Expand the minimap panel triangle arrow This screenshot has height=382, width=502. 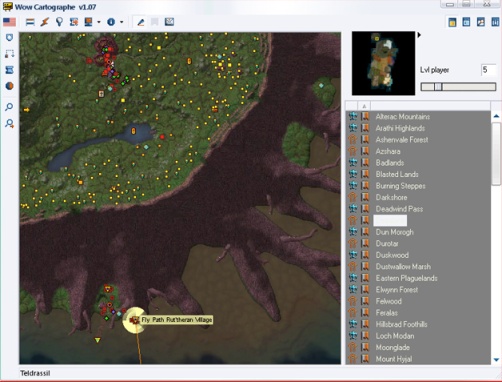point(419,35)
